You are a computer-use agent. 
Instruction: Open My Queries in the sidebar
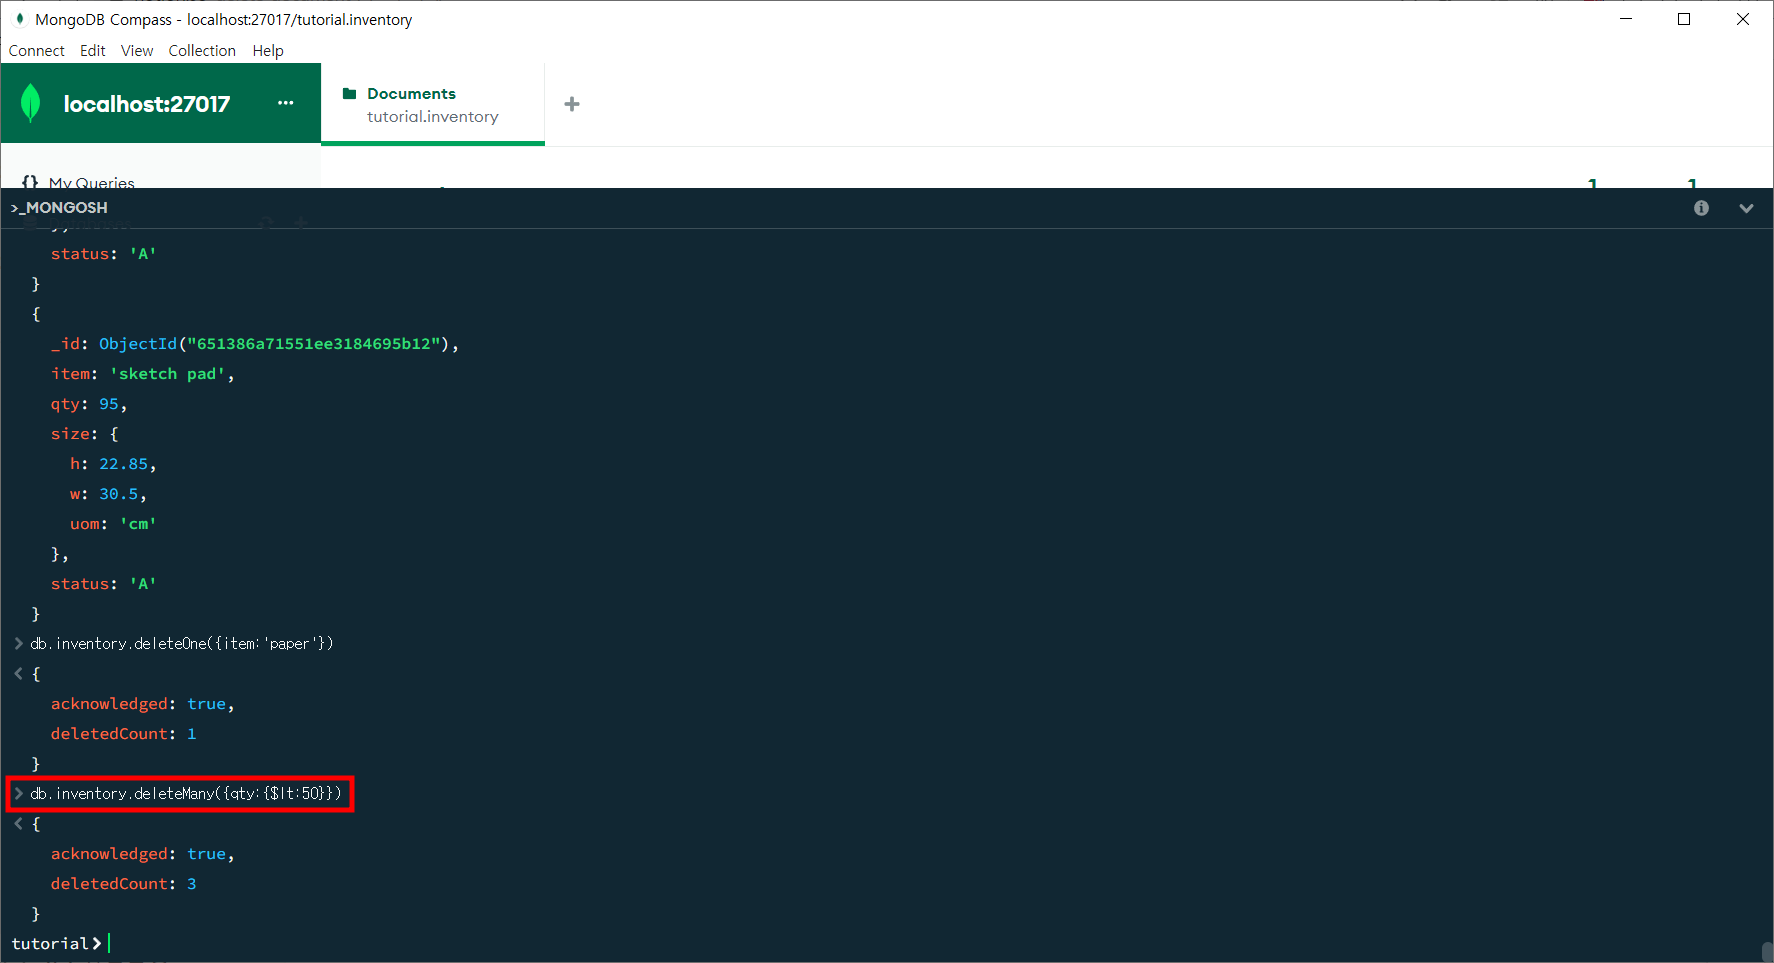pos(92,182)
